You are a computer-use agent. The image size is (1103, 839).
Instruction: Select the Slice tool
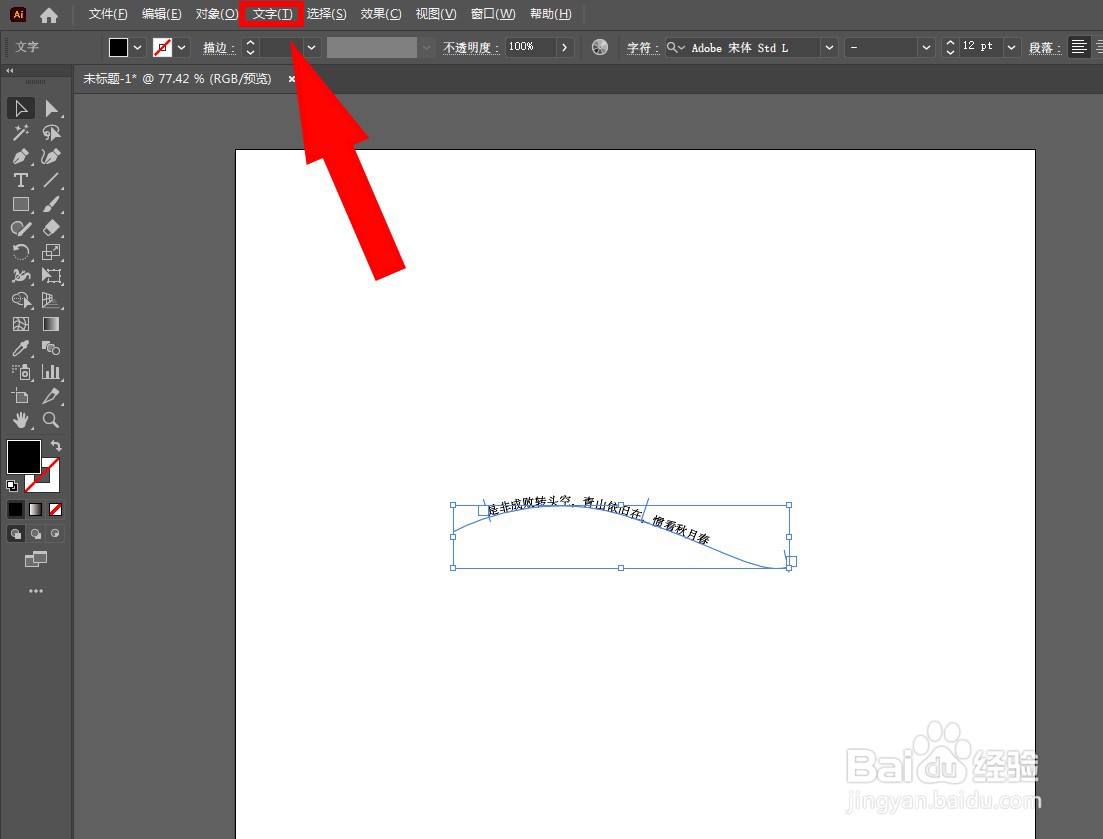coord(51,396)
